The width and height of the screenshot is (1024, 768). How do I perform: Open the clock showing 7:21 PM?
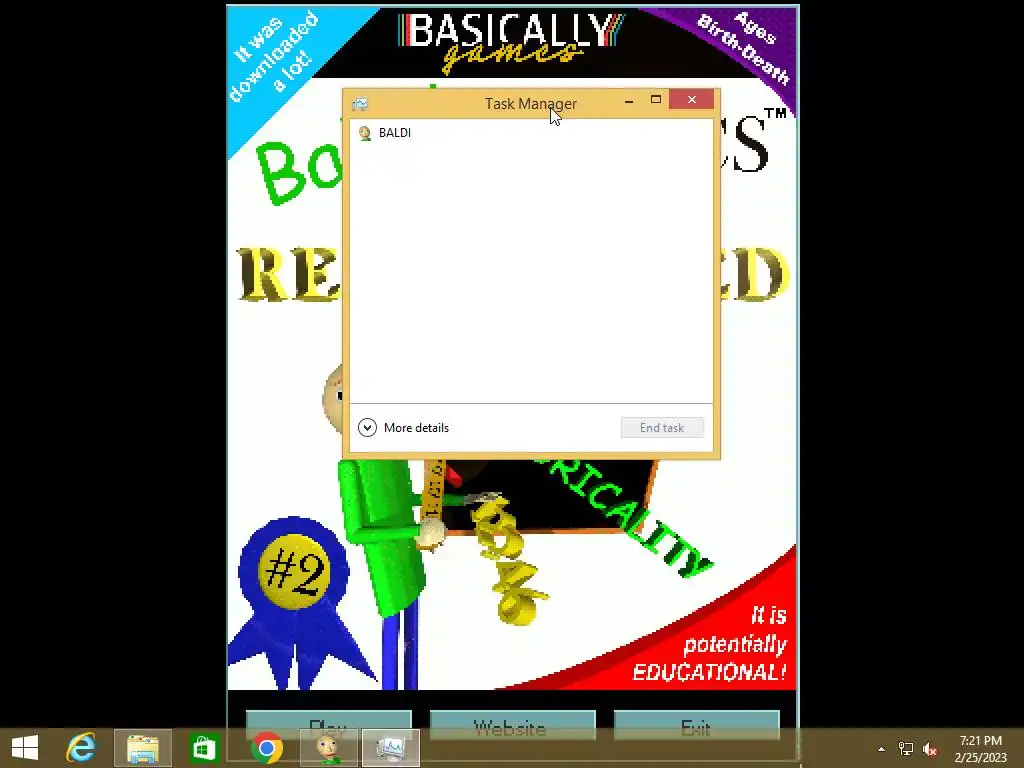[x=980, y=749]
